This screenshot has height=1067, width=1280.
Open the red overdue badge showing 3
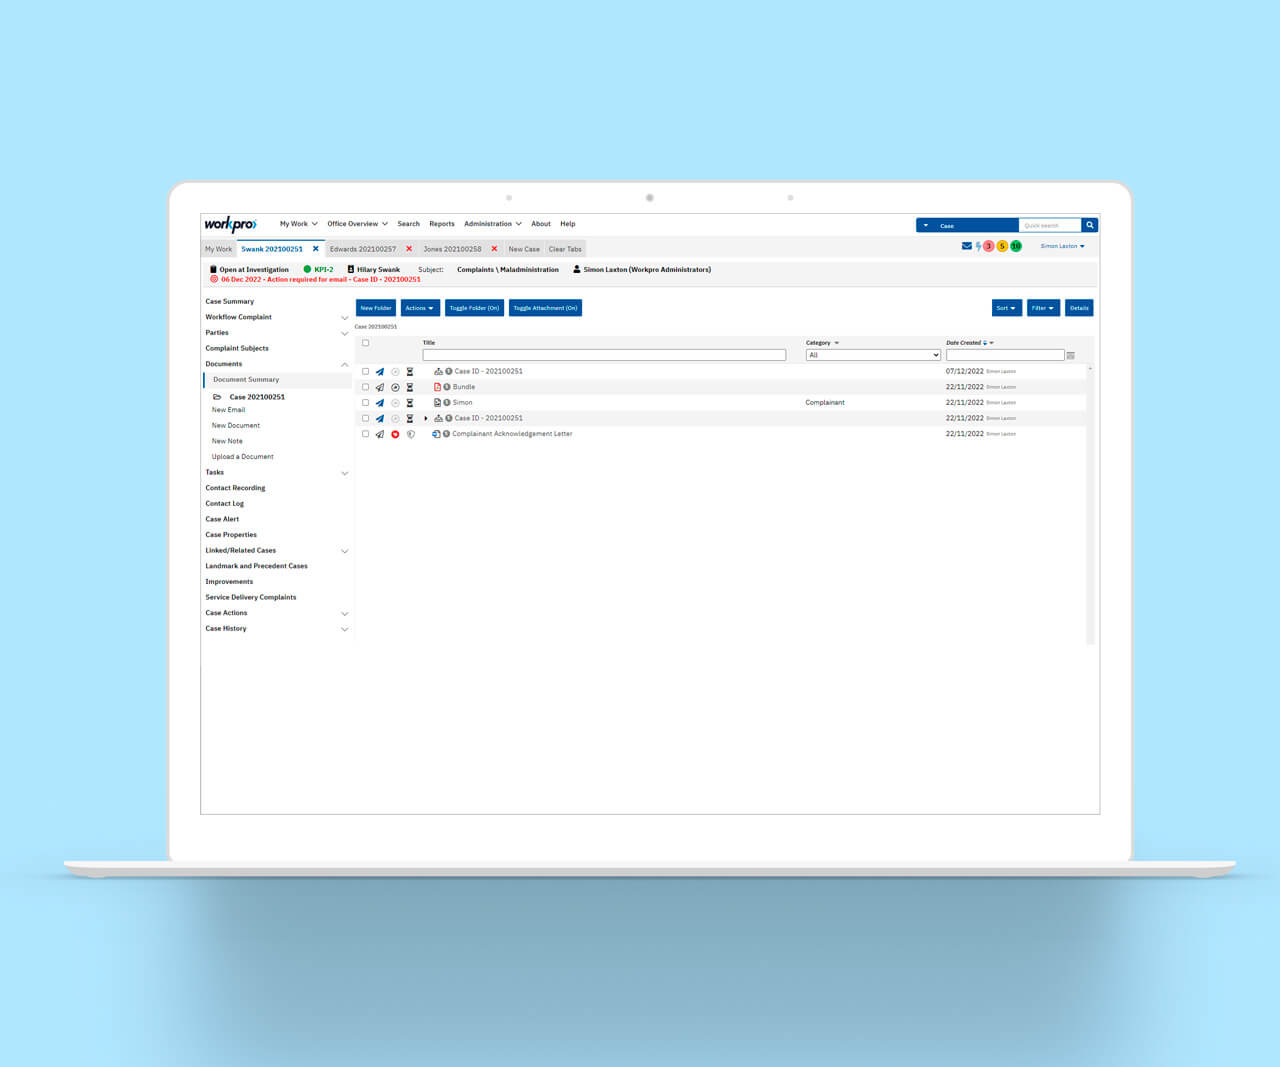tap(988, 245)
